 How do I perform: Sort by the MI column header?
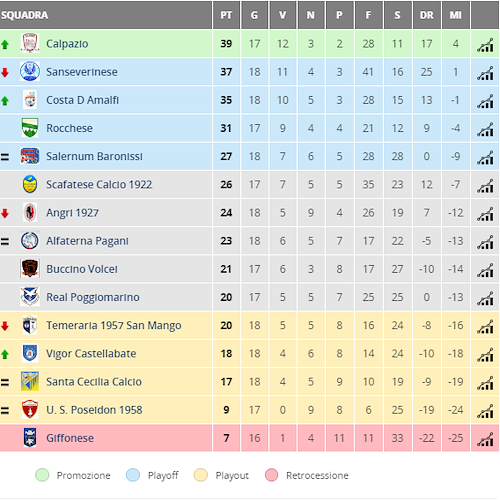(455, 15)
